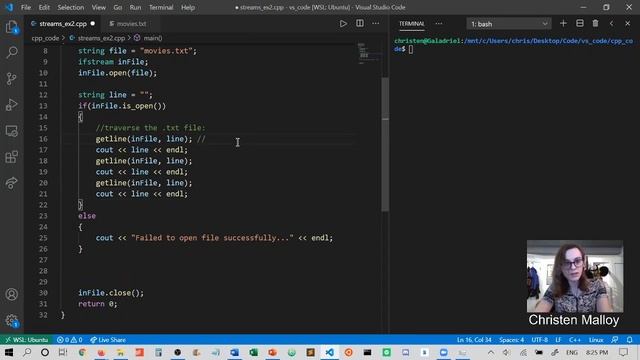Click line number 16 in gutter
This screenshot has width=640, height=360.
coord(43,139)
